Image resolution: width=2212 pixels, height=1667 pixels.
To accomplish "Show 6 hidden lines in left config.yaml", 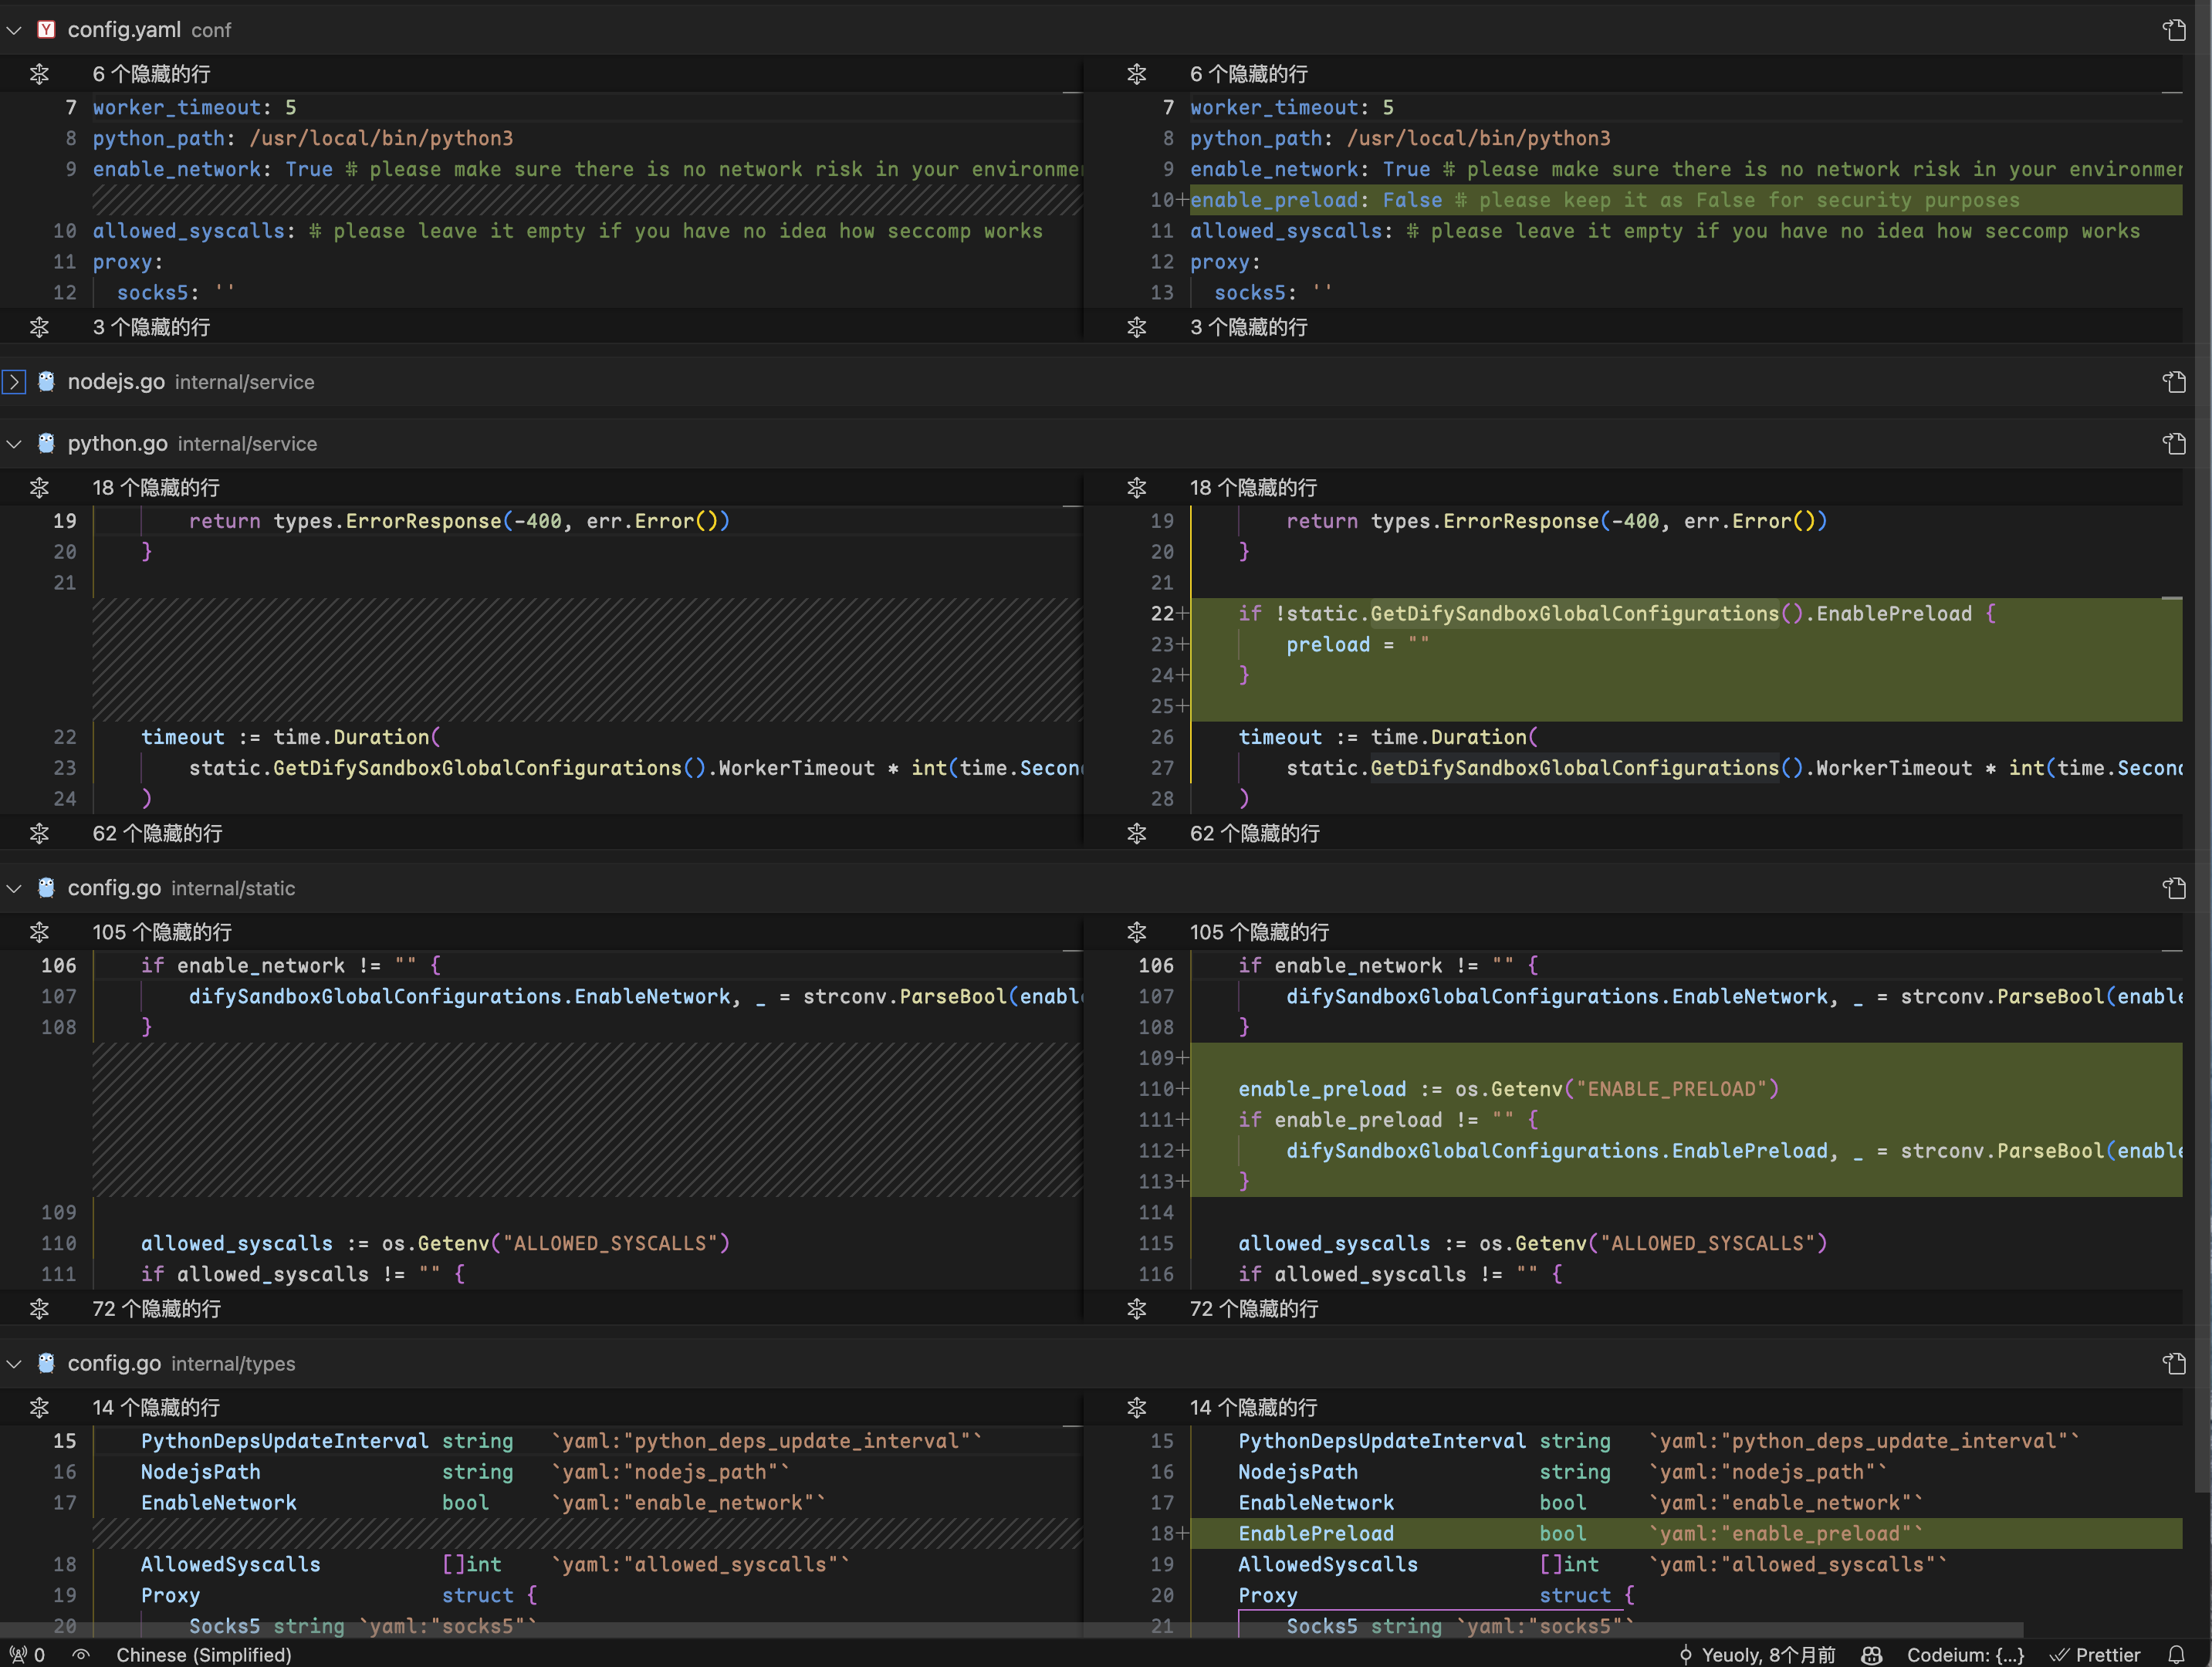I will tap(39, 74).
